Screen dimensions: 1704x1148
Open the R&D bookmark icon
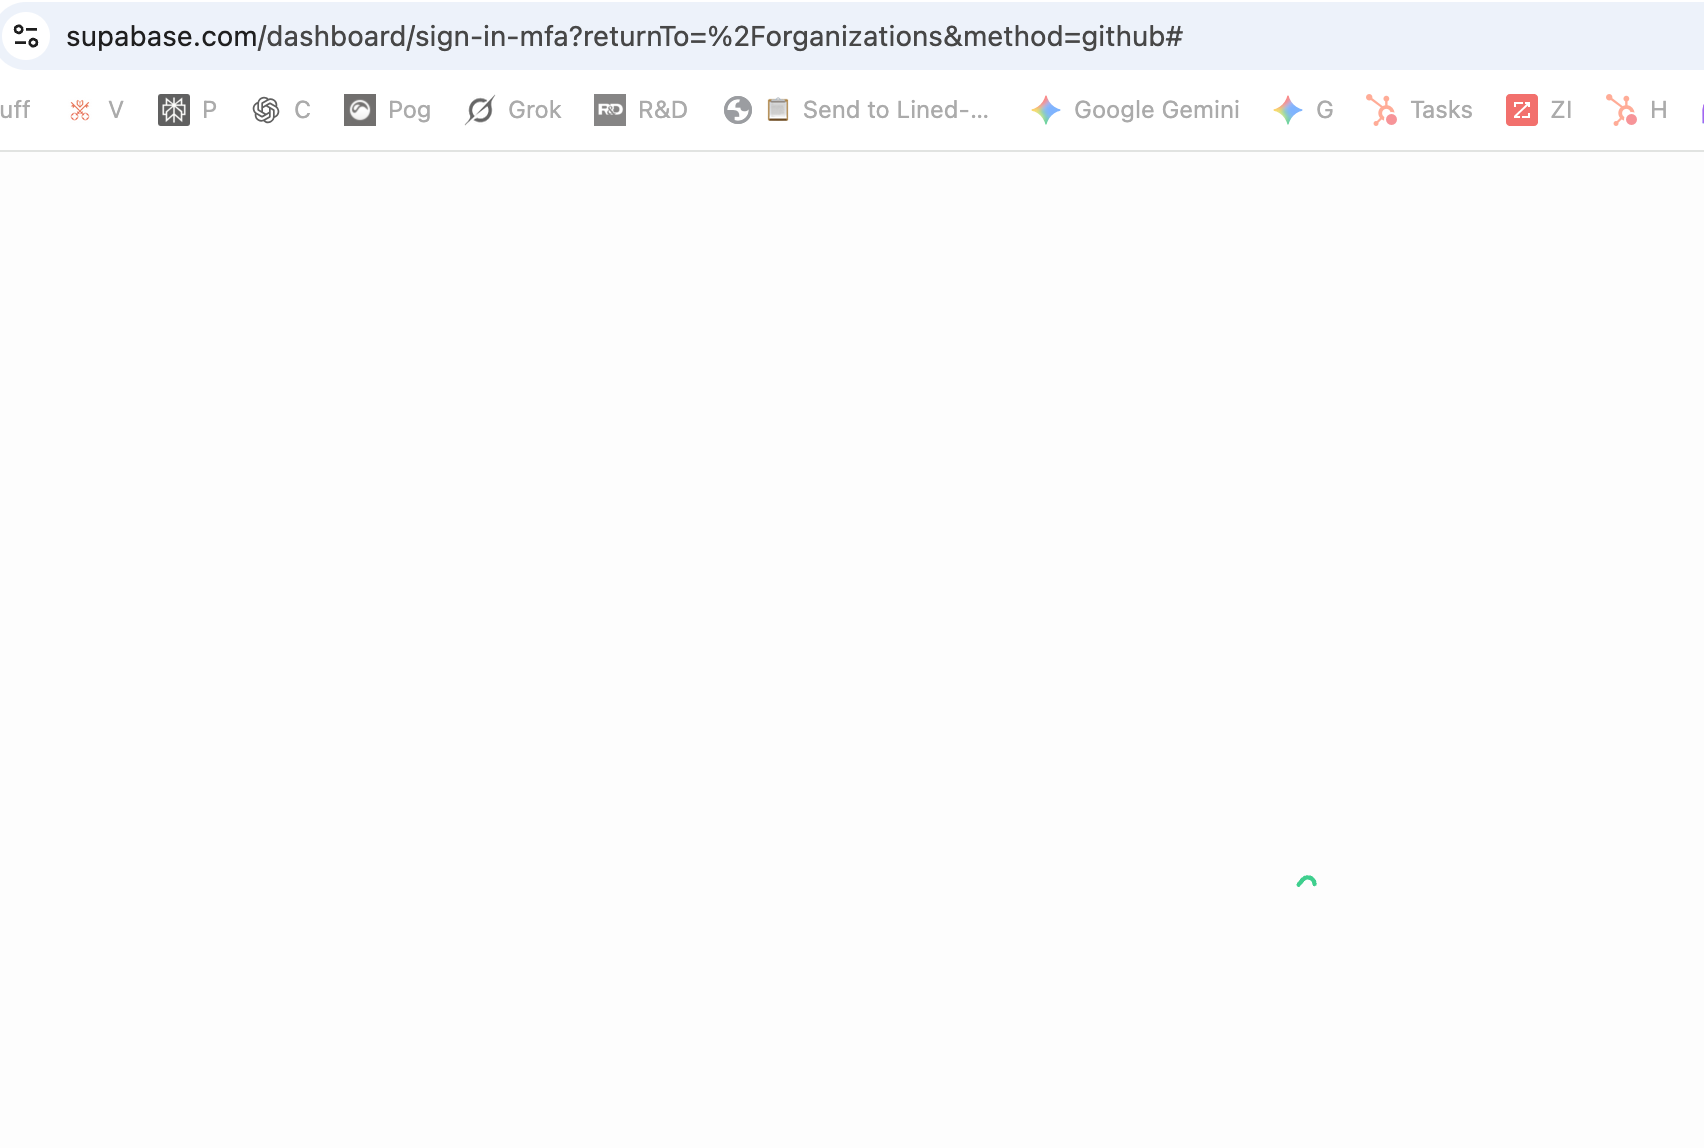click(611, 109)
